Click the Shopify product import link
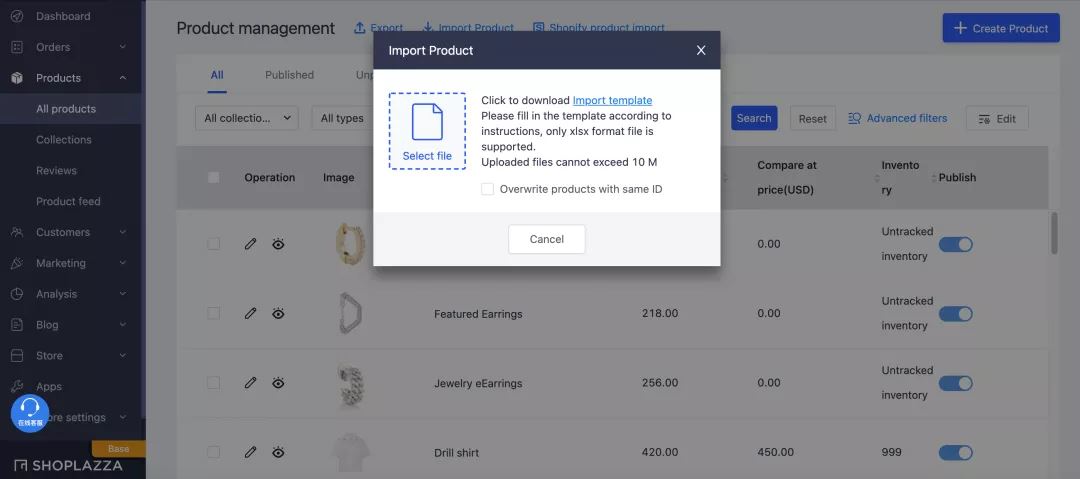Screen dimensions: 1080x479 [x=599, y=28]
